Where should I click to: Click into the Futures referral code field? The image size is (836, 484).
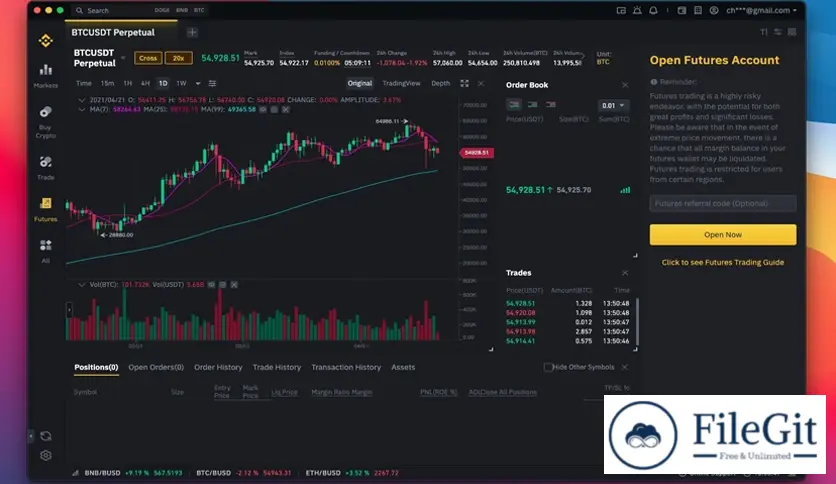[x=723, y=203]
